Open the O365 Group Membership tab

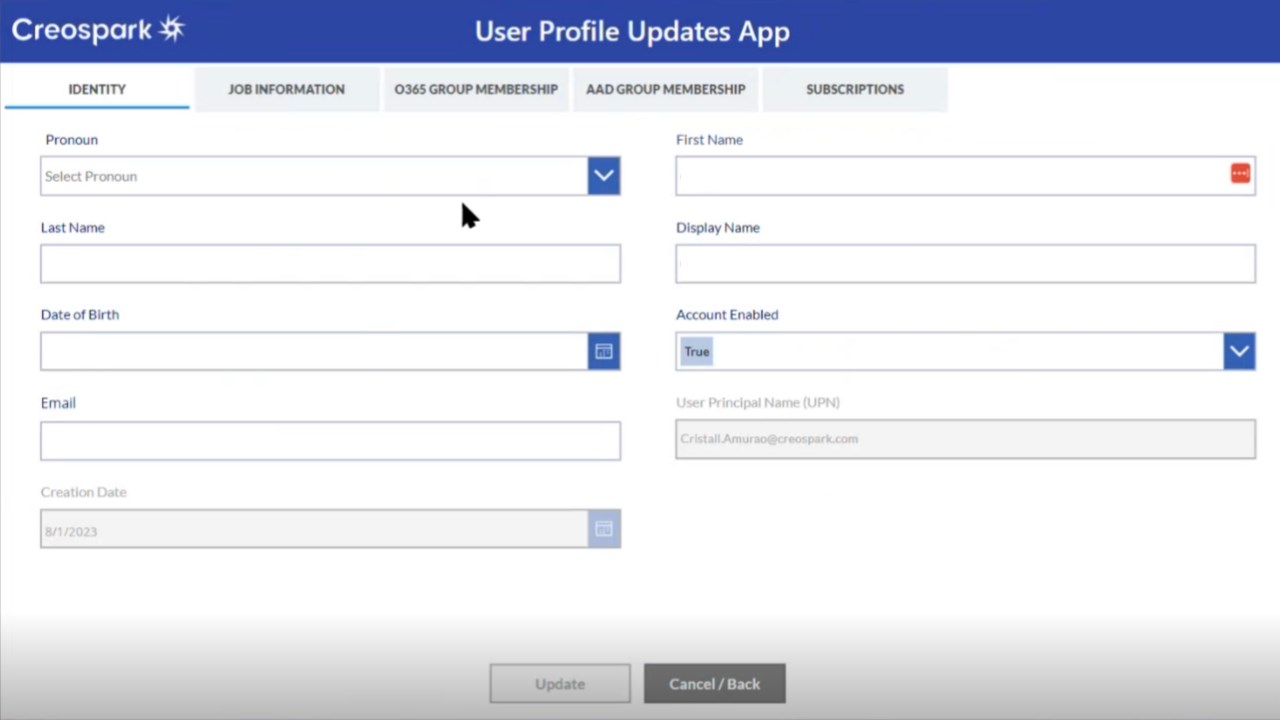(476, 89)
